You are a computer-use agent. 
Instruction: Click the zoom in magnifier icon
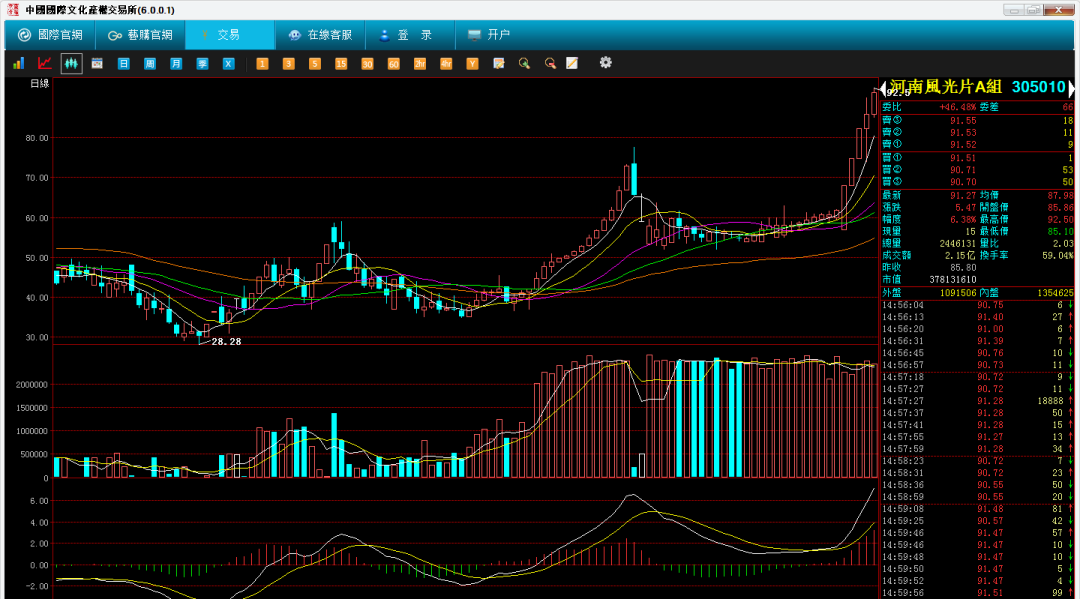point(524,63)
